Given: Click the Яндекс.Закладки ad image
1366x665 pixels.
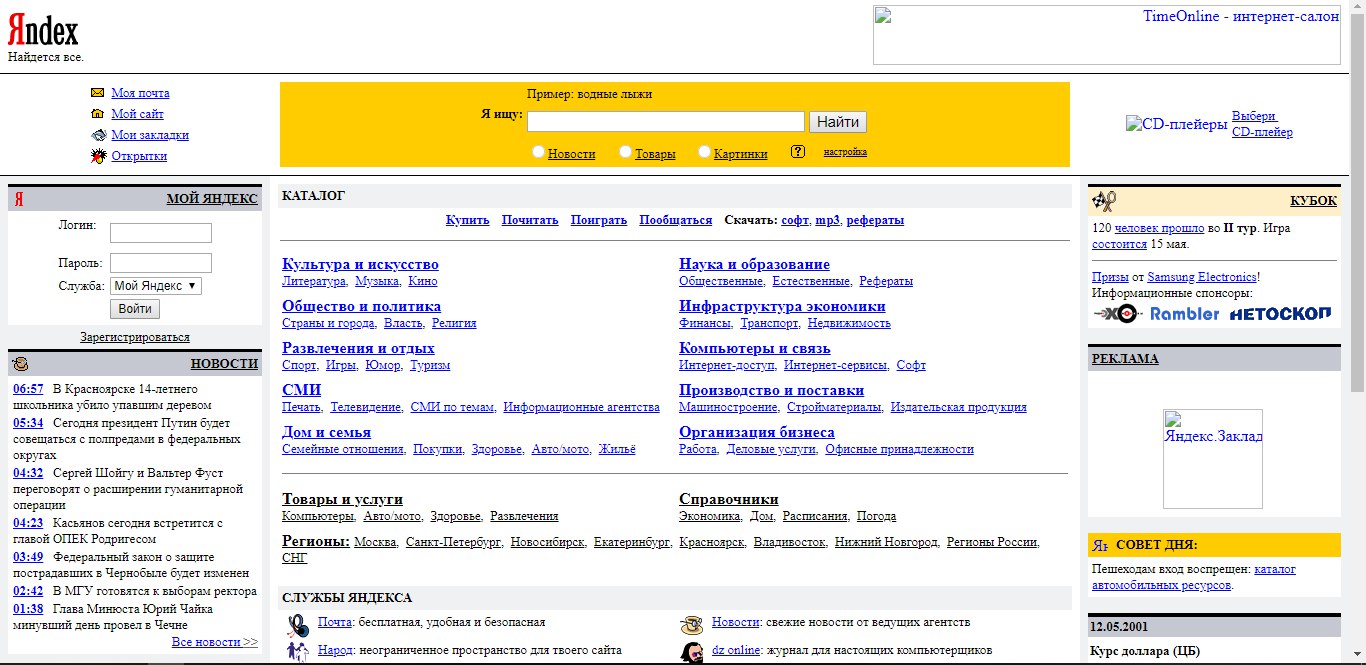Looking at the screenshot, I should [x=1213, y=459].
